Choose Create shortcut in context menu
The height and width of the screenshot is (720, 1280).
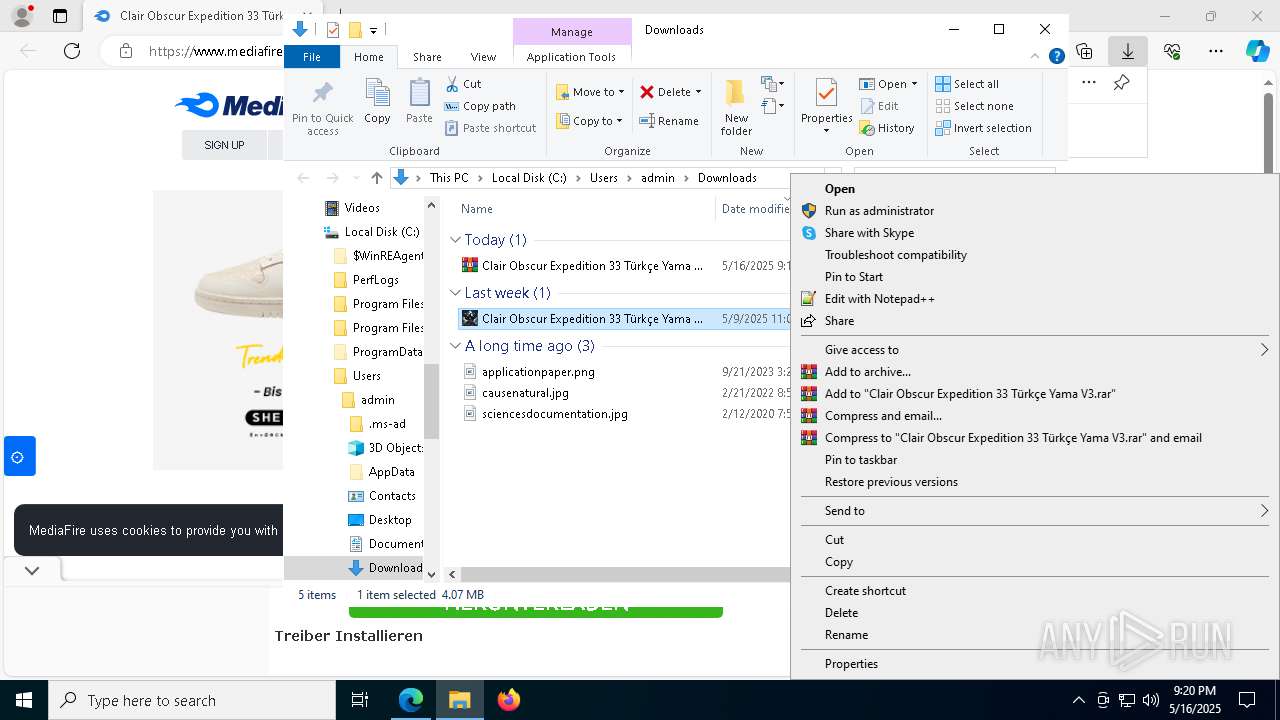[1035, 591]
